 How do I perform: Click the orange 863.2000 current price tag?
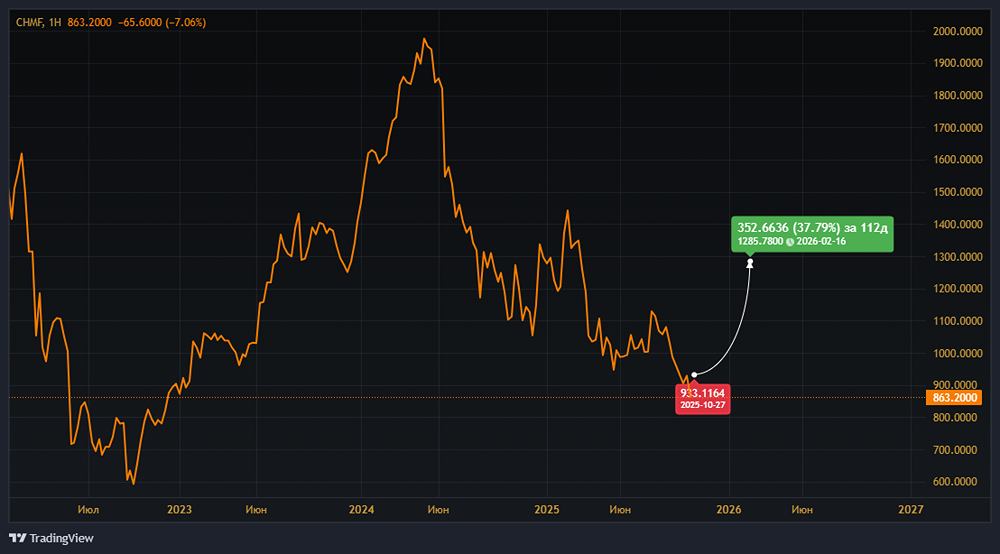click(x=954, y=398)
